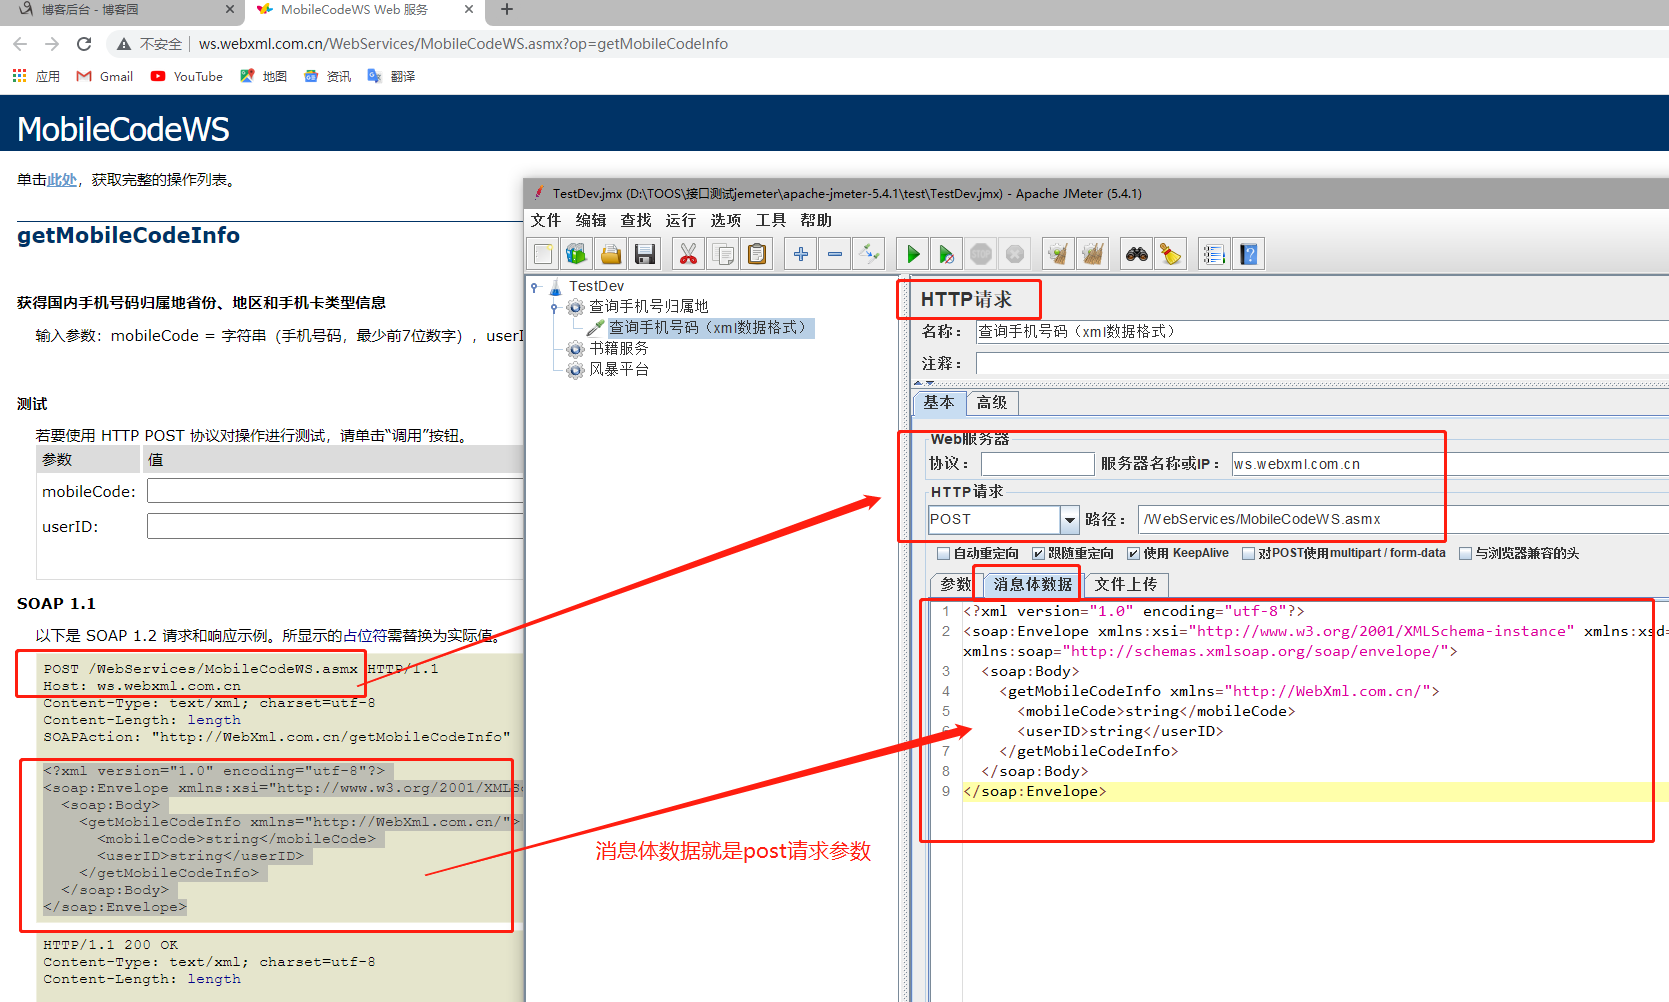
Task: Enable 对POST使用multipart / form-data checkbox
Action: pos(1248,554)
